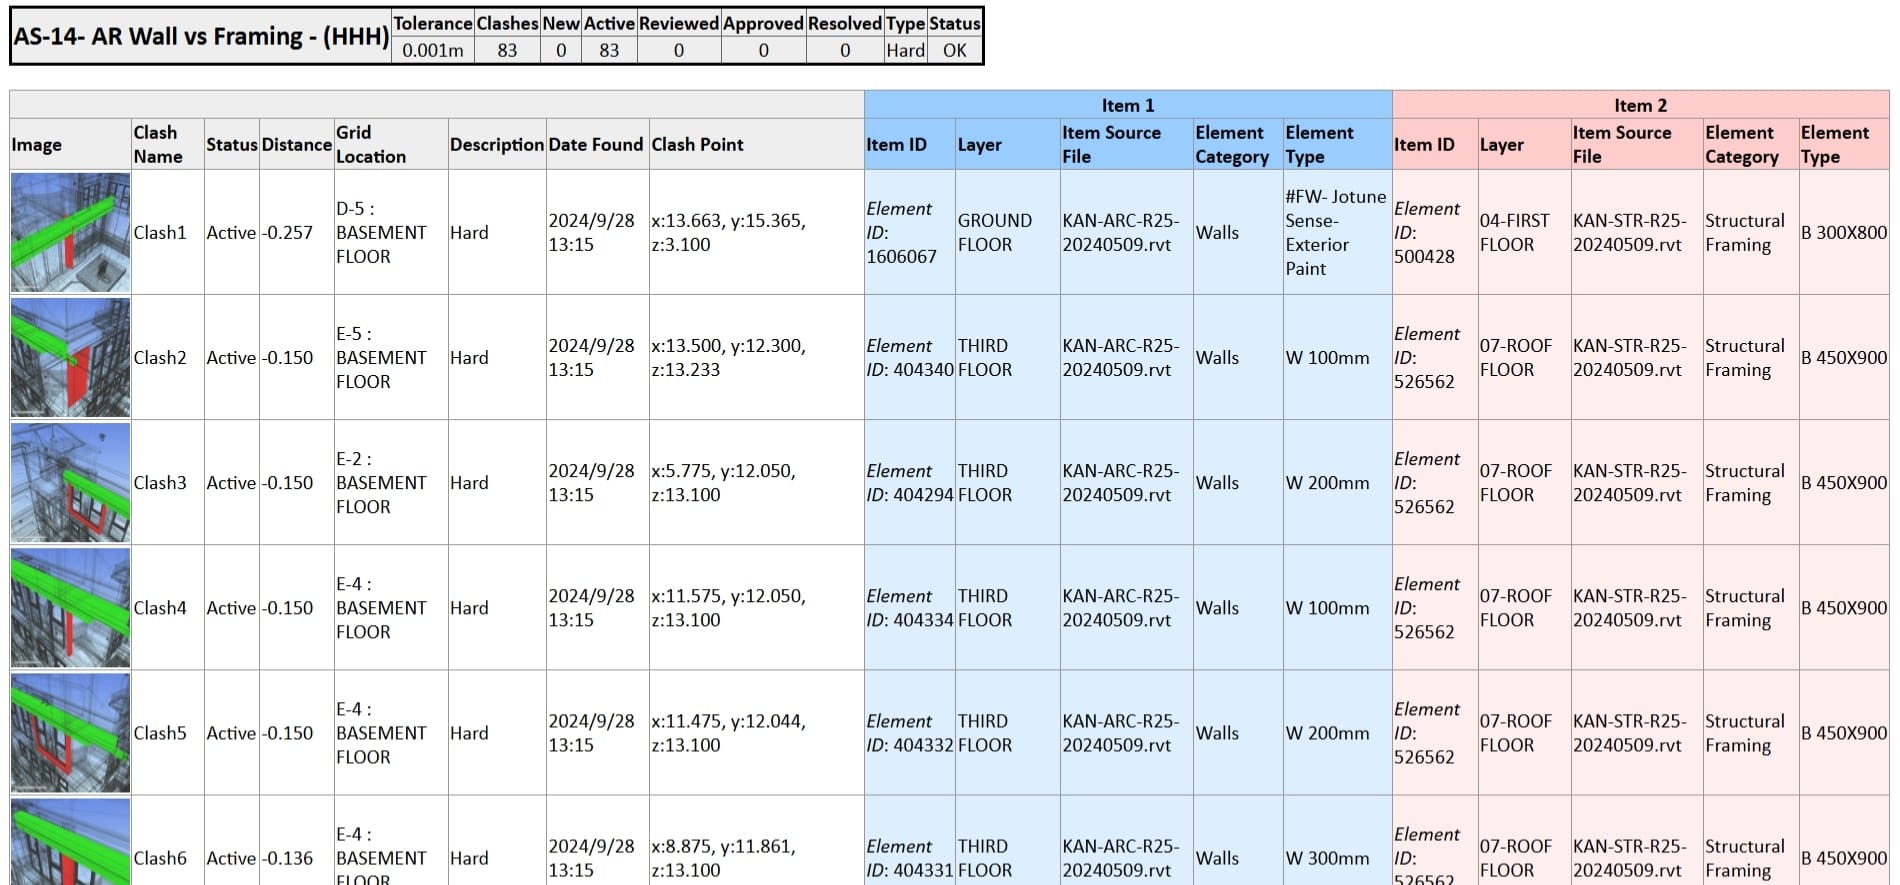Open the Clash4 thumbnail image
The width and height of the screenshot is (1900, 885).
[70, 607]
